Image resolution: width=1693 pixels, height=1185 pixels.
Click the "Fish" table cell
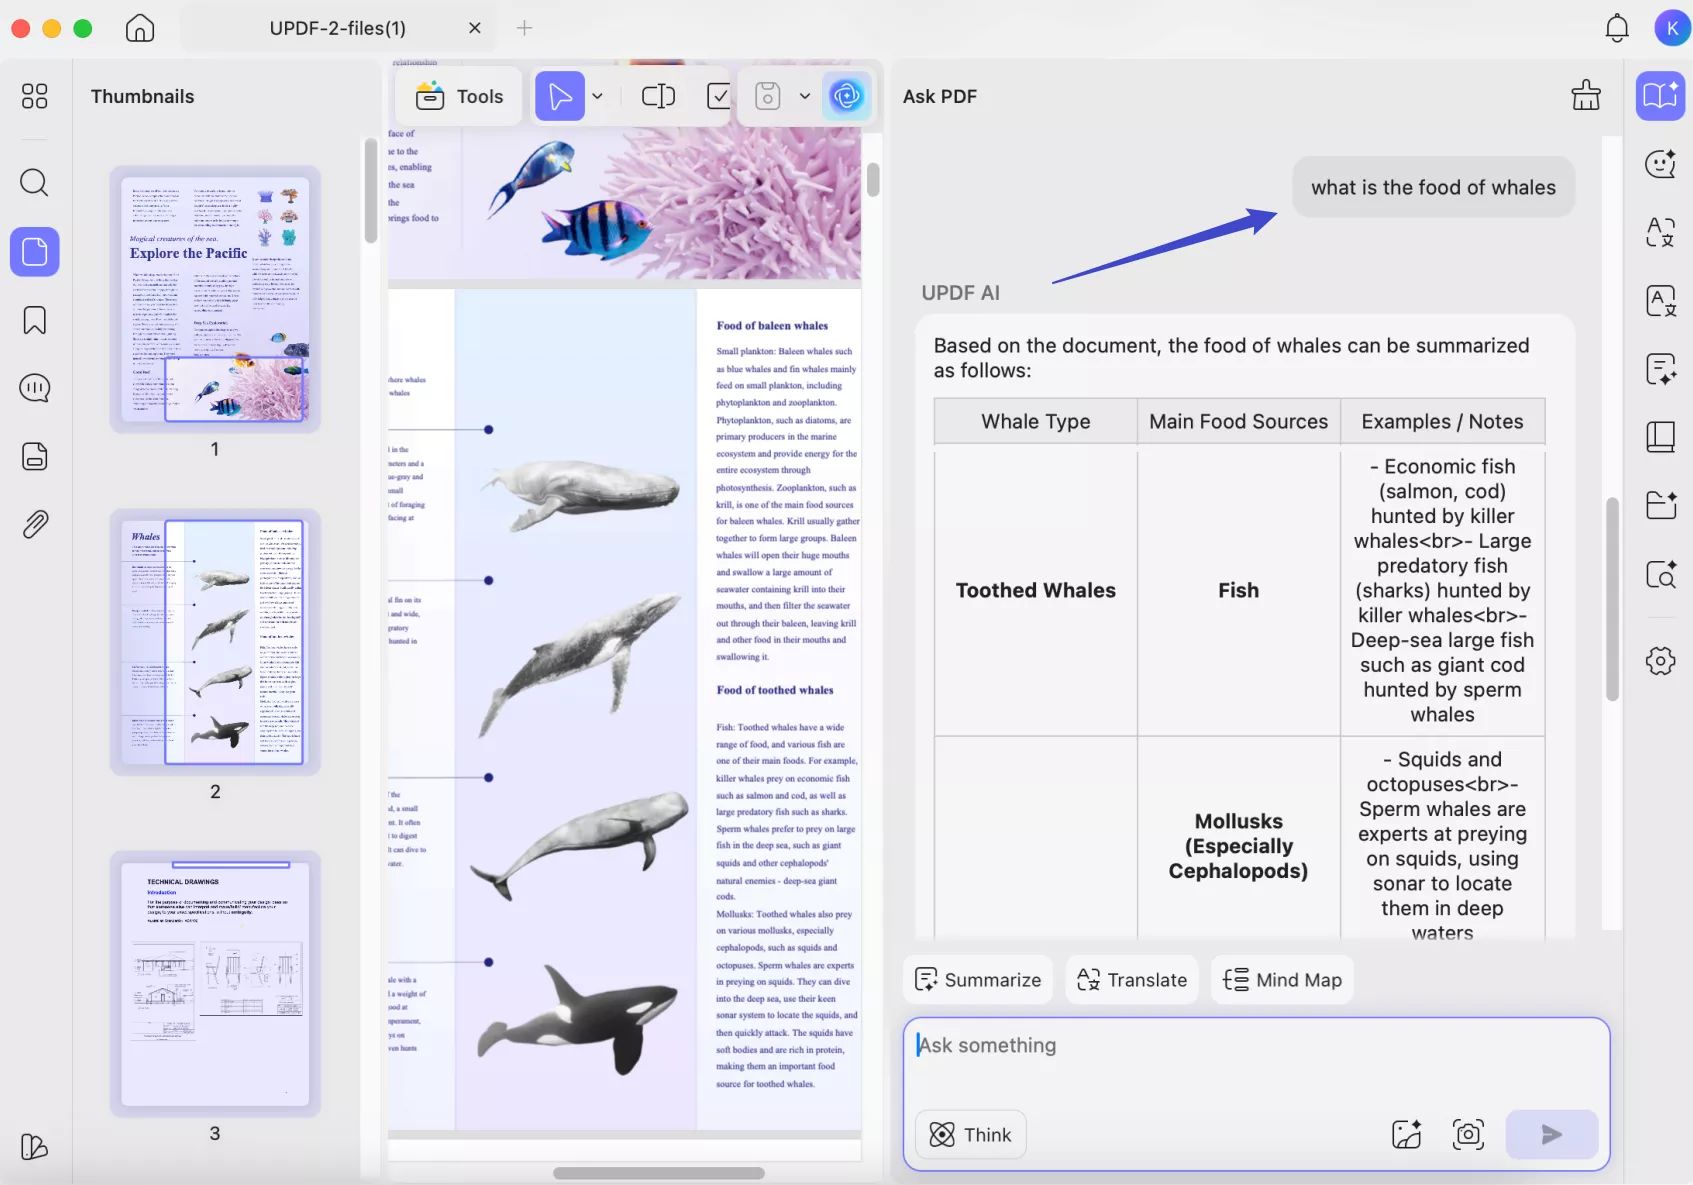(1238, 590)
